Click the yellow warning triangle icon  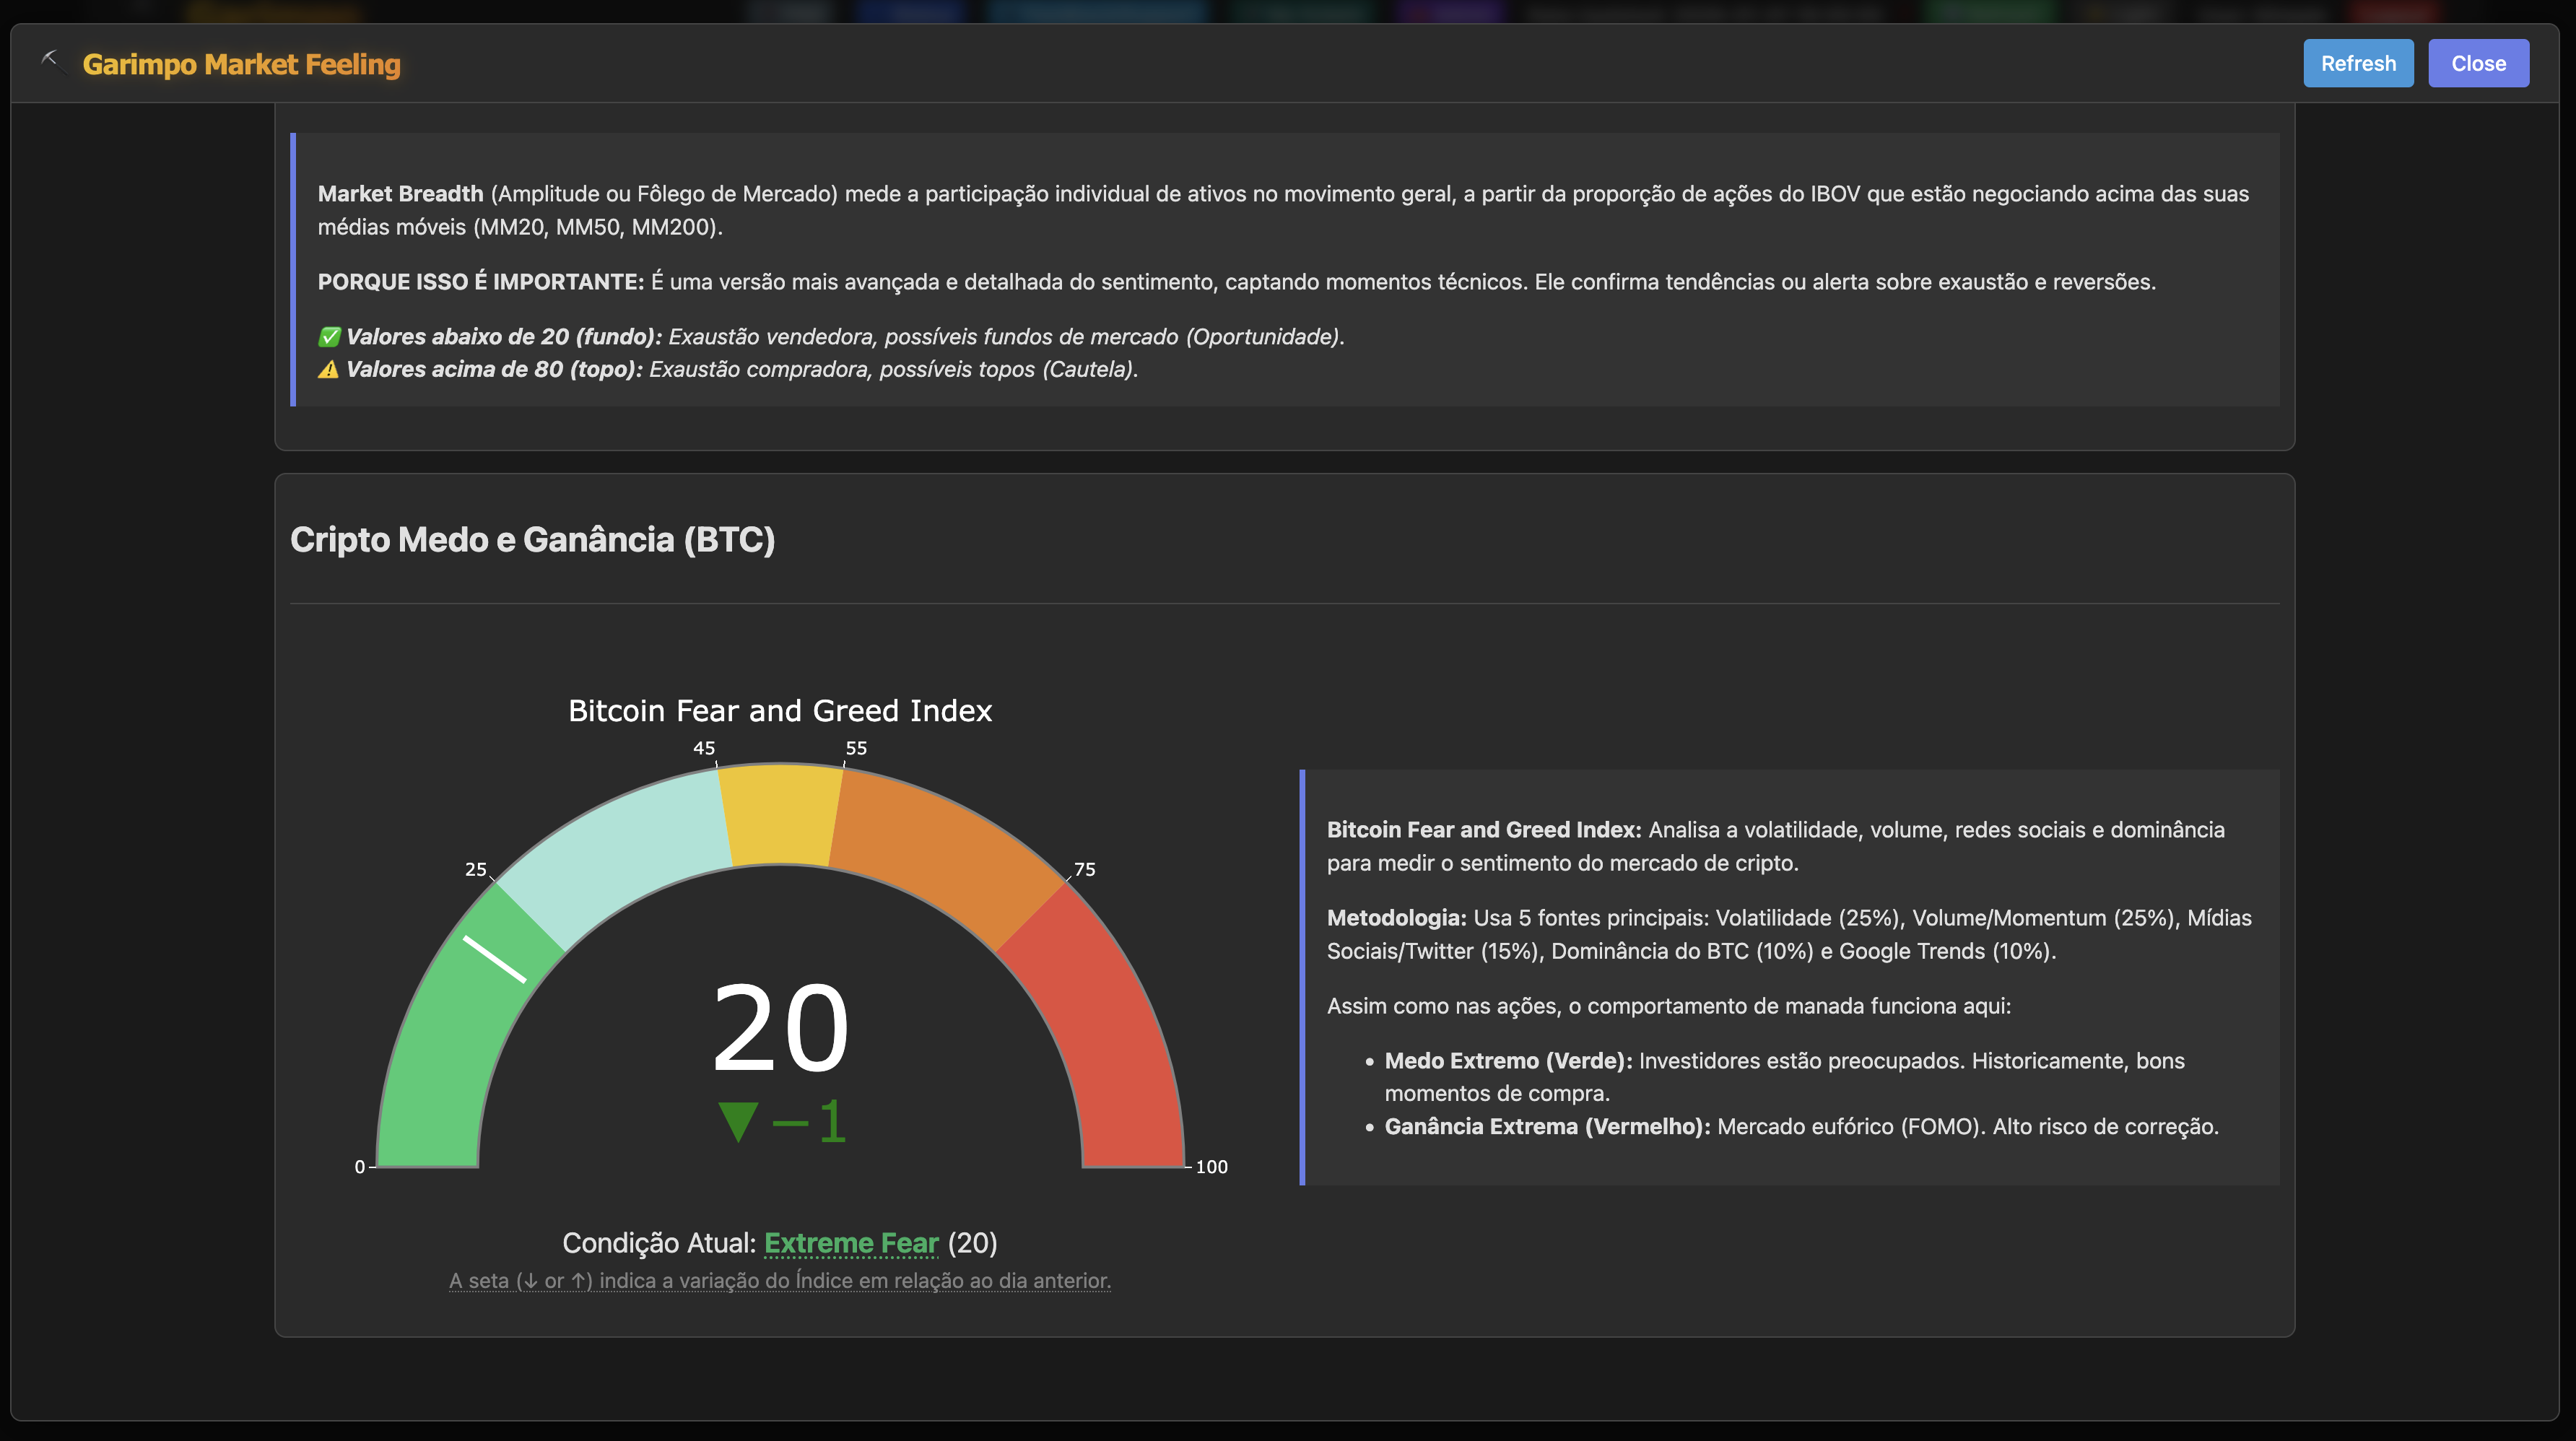pos(328,370)
